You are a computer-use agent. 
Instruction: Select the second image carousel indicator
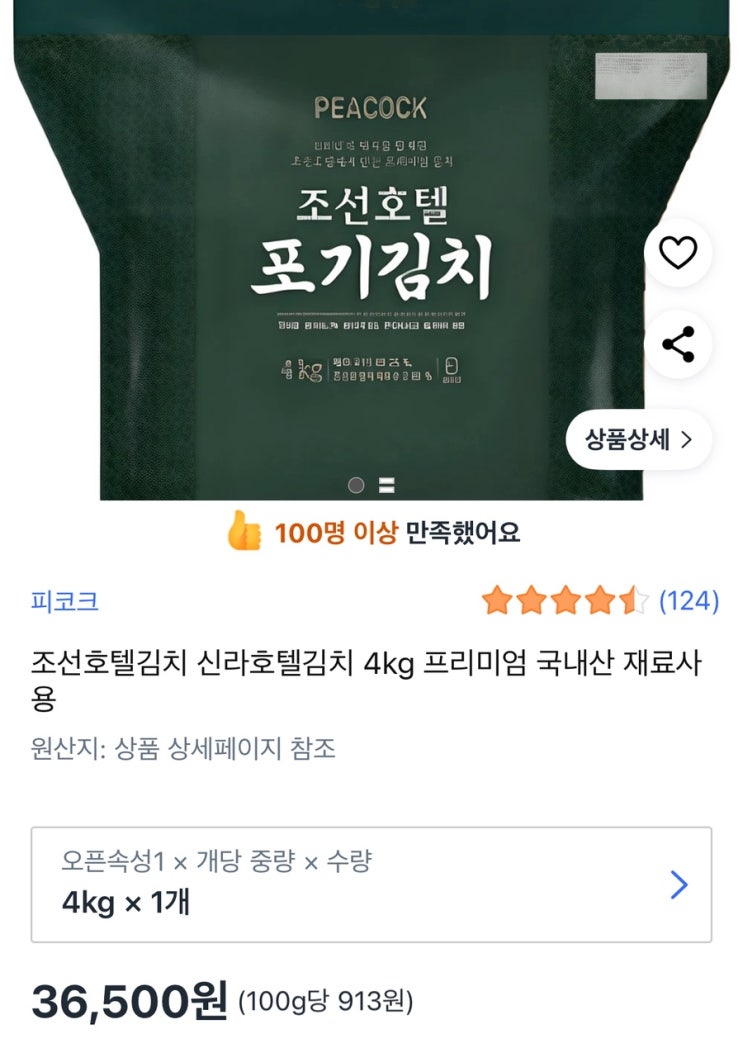click(387, 485)
